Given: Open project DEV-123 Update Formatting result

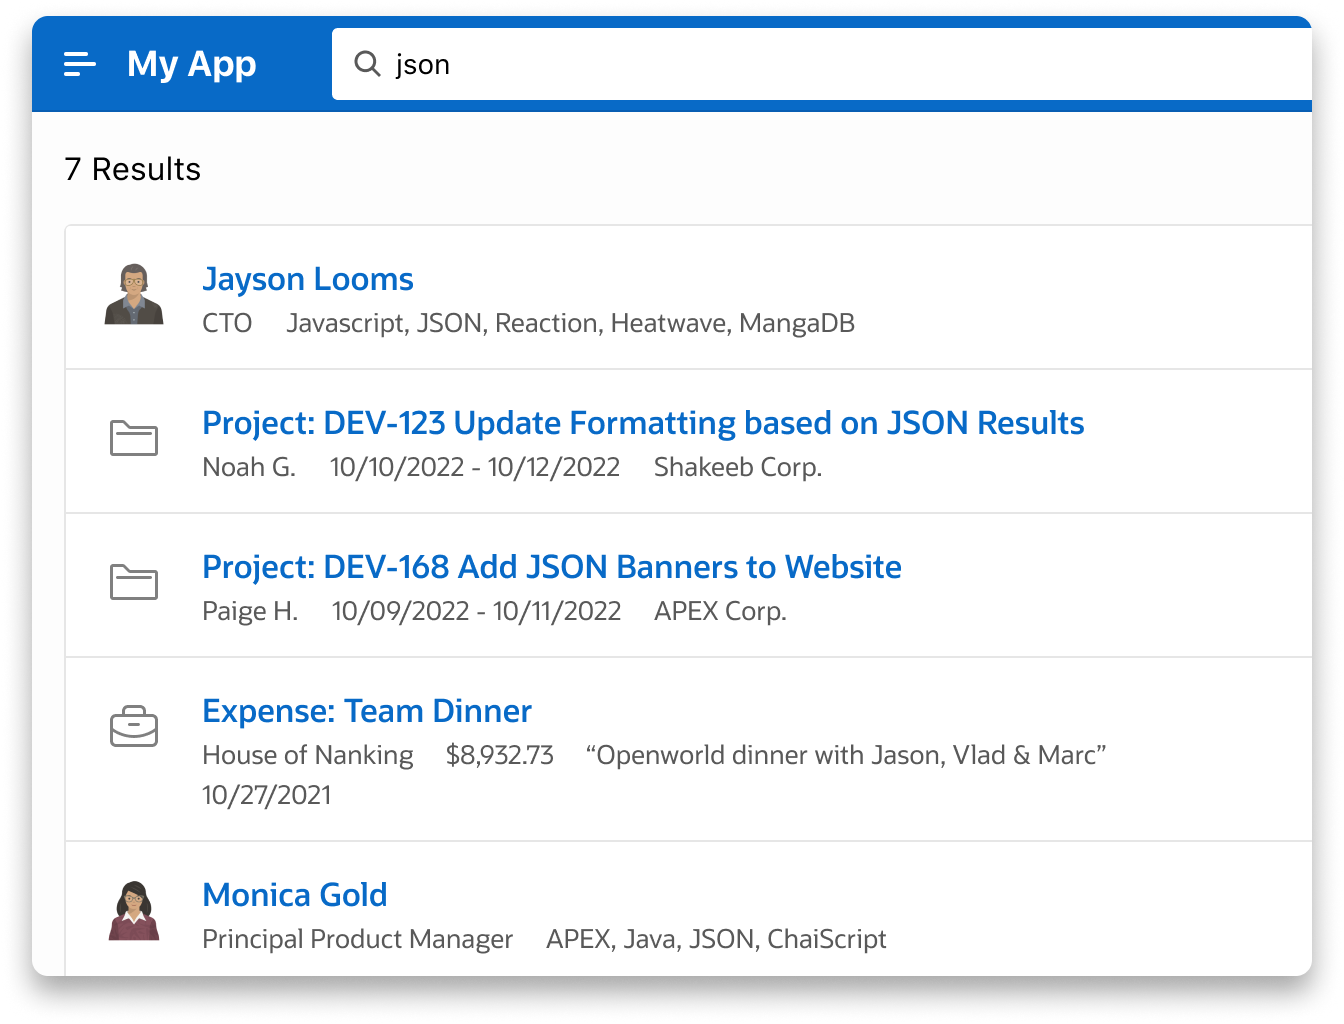Looking at the screenshot, I should [x=643, y=423].
